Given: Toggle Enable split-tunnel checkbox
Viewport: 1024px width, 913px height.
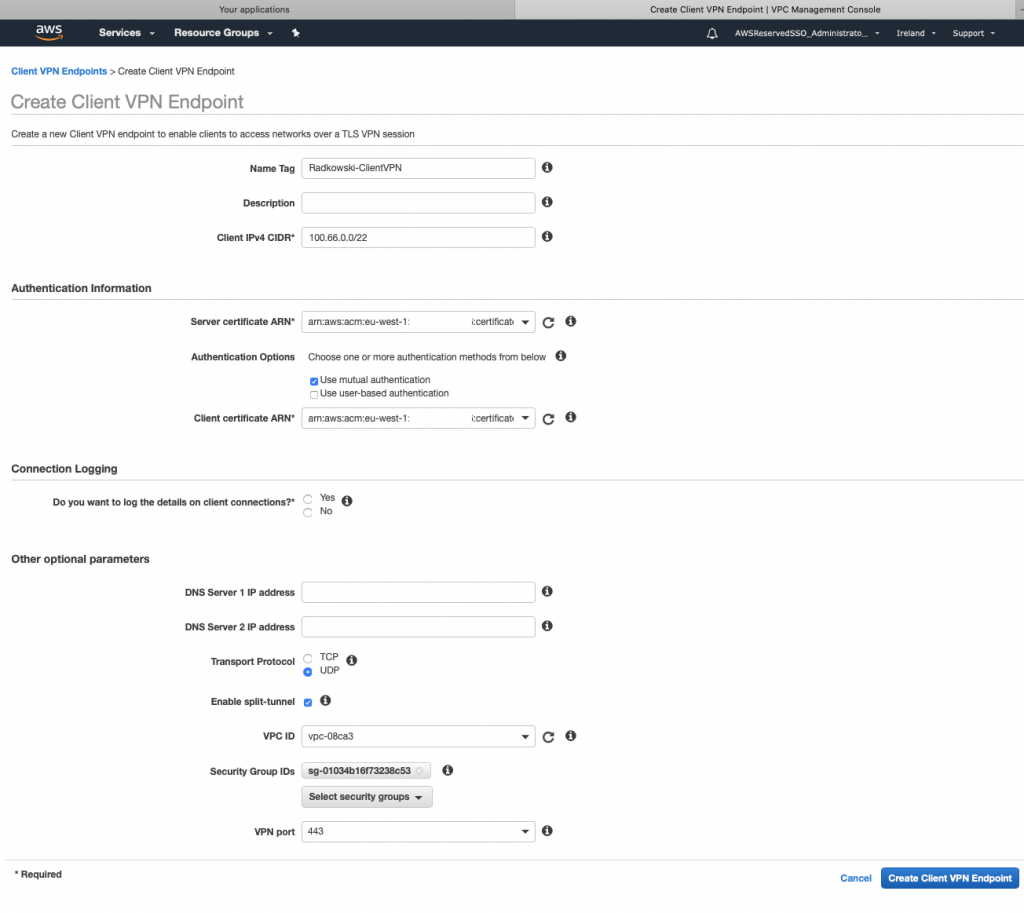Looking at the screenshot, I should pos(308,703).
